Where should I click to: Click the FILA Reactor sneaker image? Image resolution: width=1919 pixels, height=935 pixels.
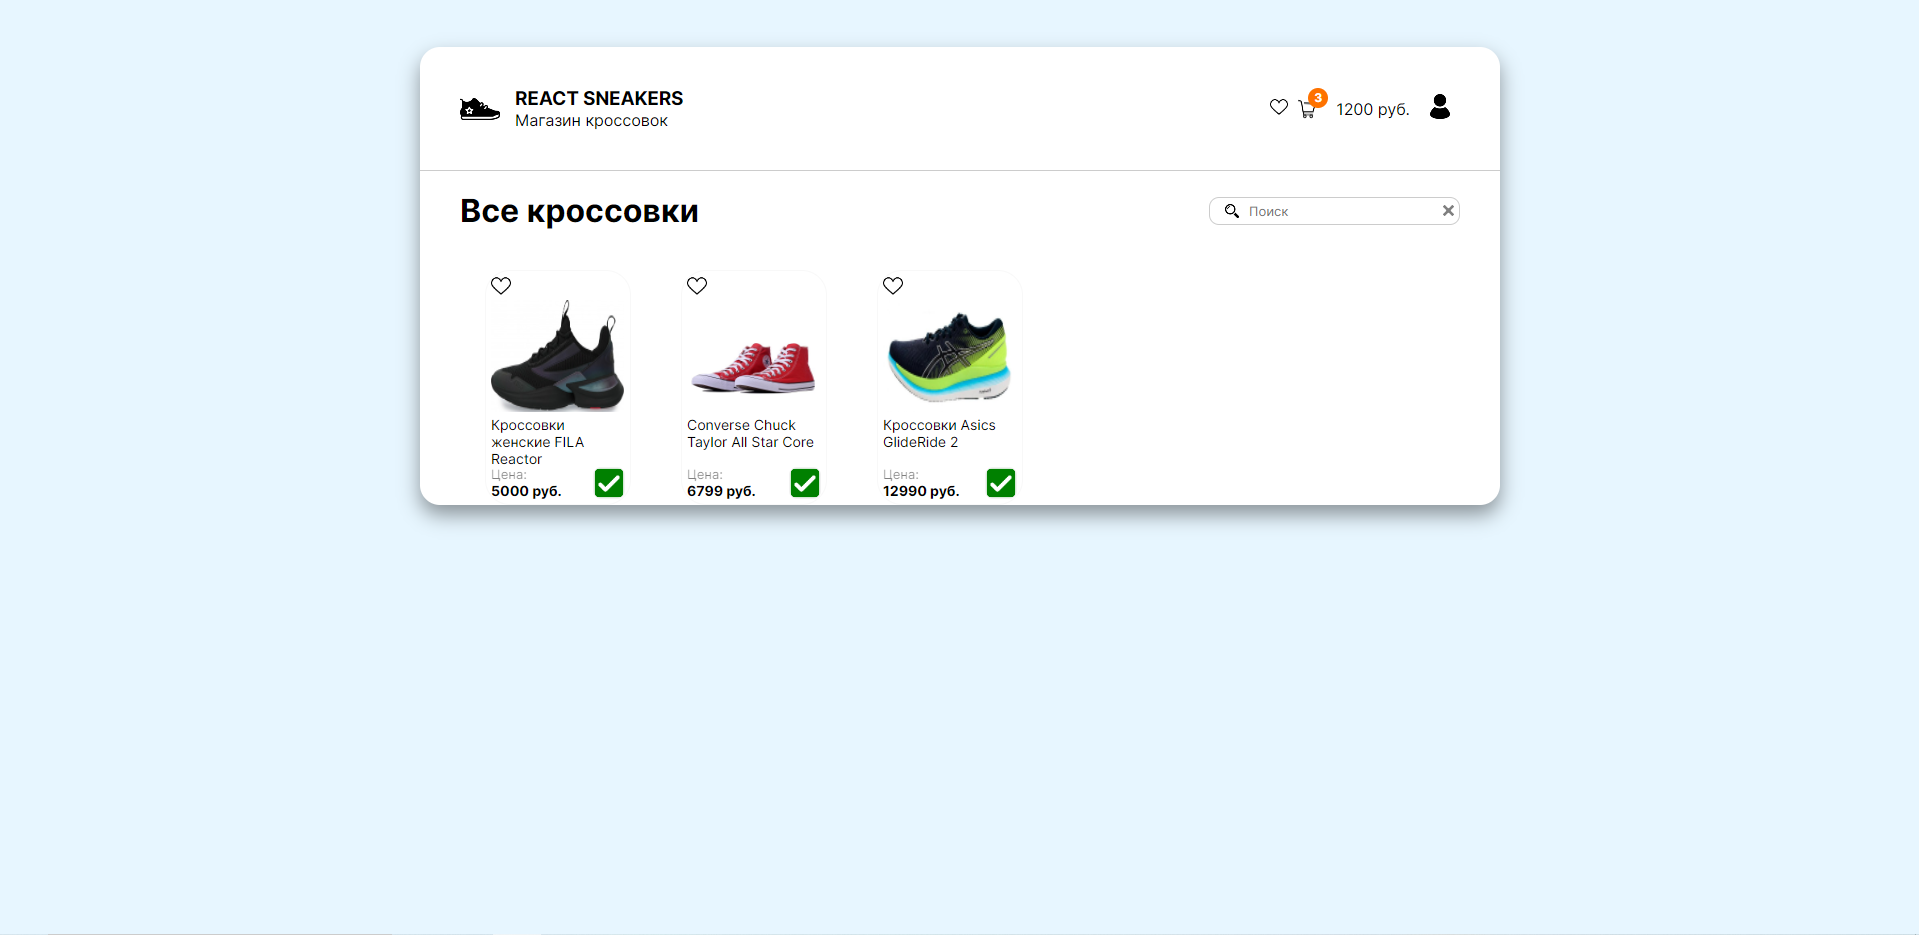pyautogui.click(x=557, y=355)
